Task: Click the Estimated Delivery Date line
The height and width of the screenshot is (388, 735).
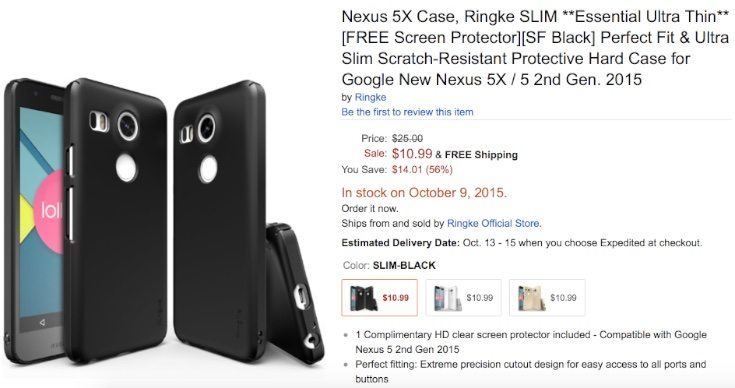Action: (x=522, y=243)
